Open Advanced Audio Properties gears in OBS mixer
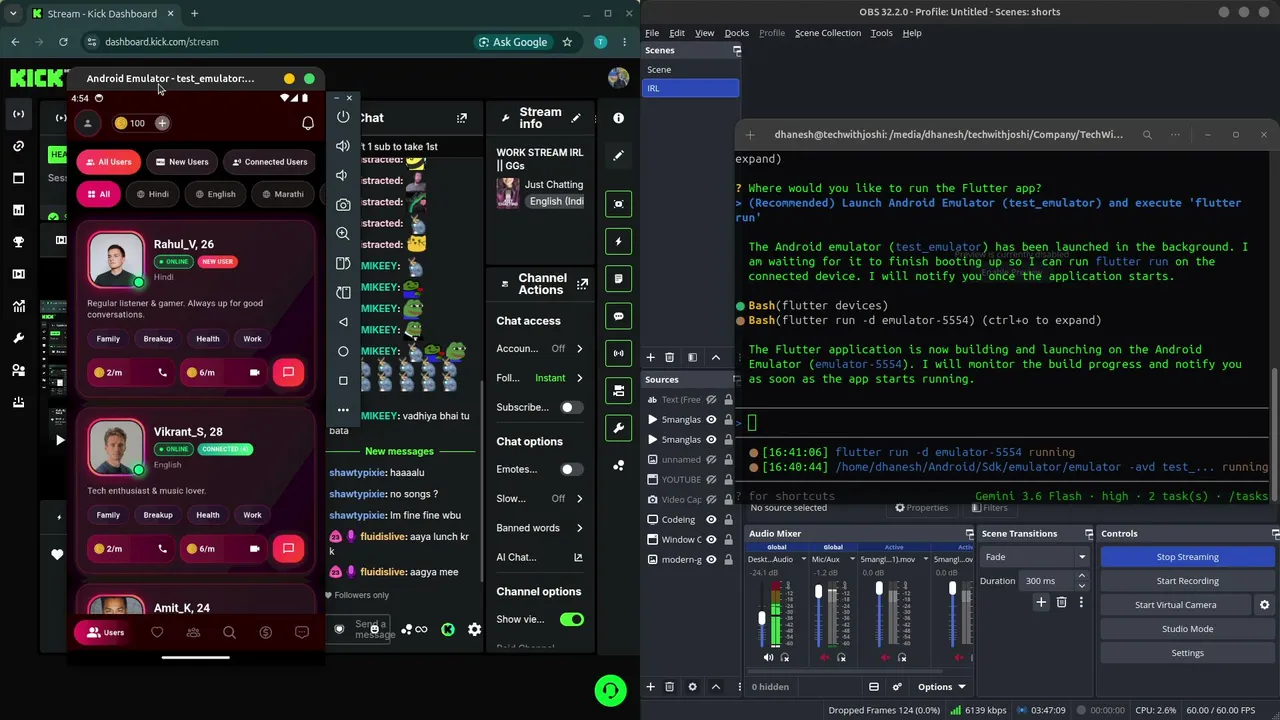The height and width of the screenshot is (720, 1280). coord(897,687)
